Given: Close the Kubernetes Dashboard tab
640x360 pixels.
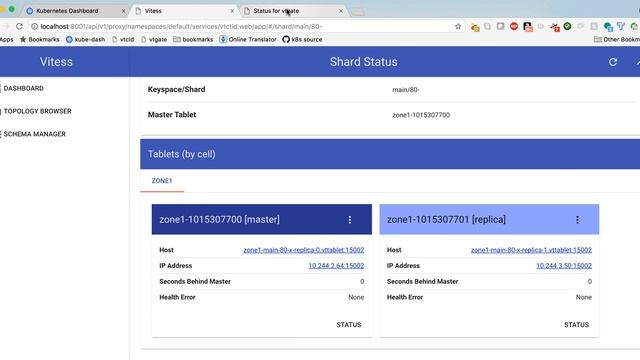Looking at the screenshot, I should pos(123,11).
